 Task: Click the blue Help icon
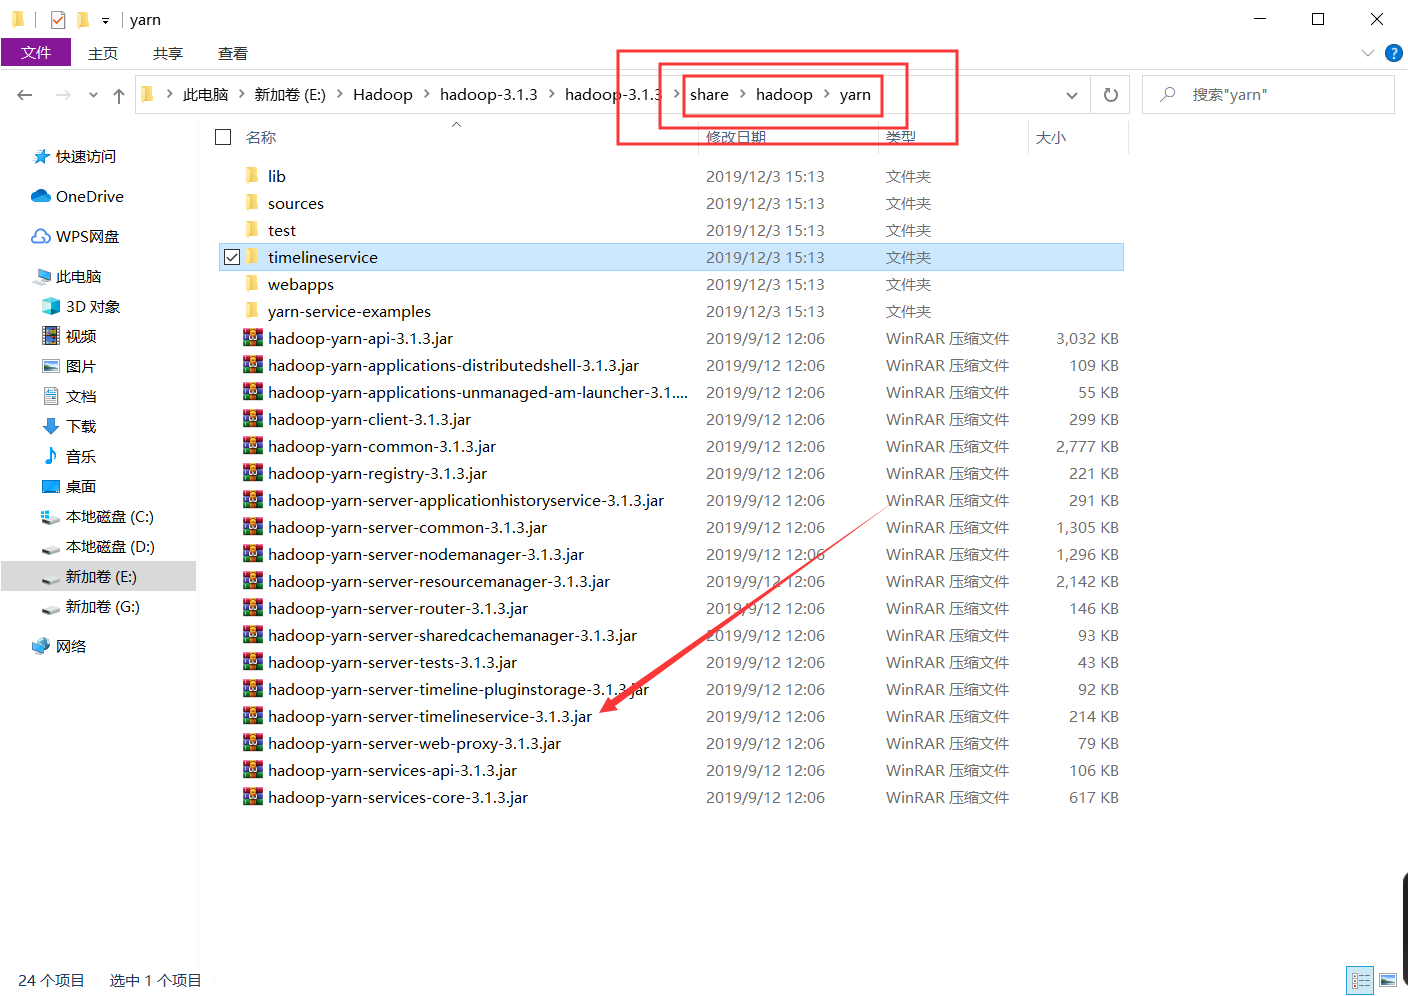[1394, 53]
